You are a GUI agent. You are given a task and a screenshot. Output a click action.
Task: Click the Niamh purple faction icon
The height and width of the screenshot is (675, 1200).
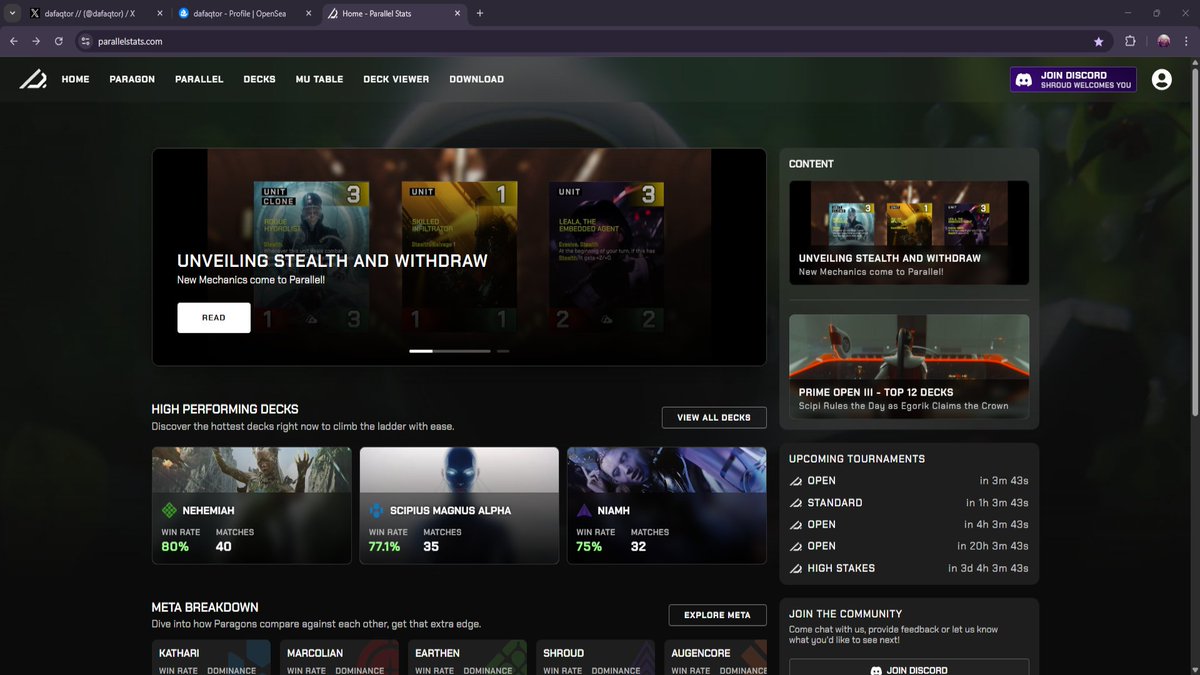coord(584,510)
